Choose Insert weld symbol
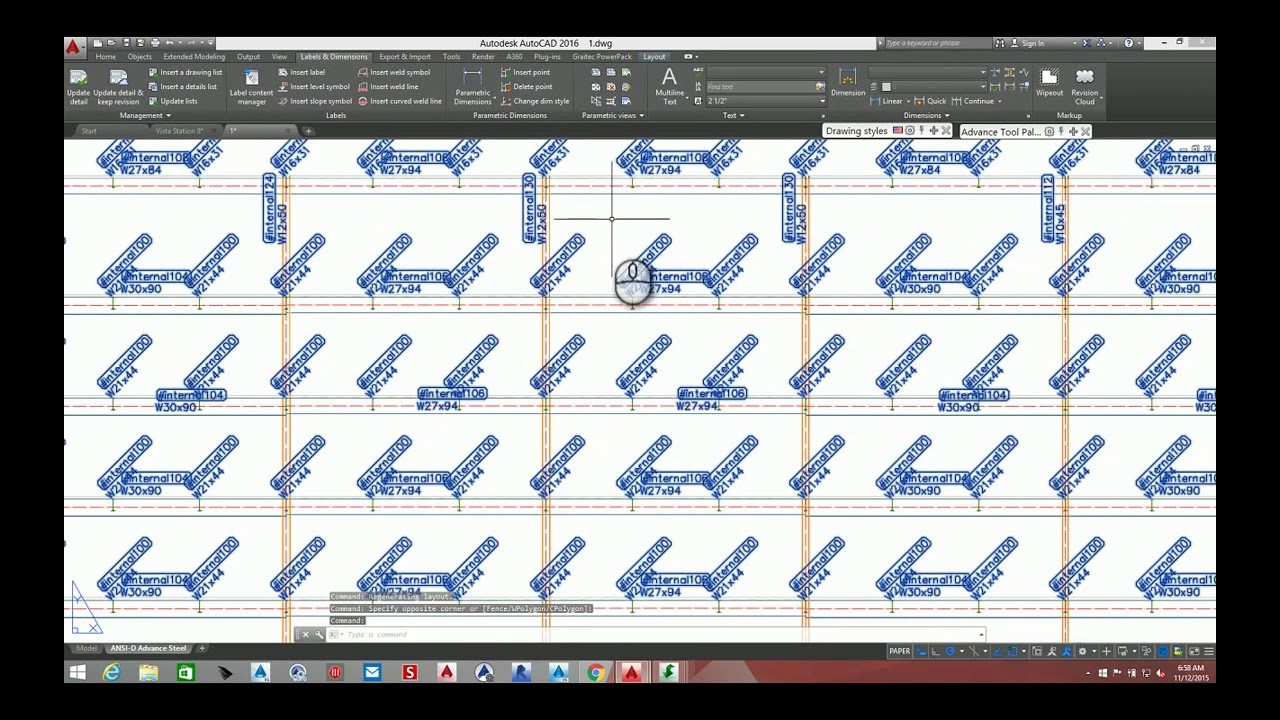This screenshot has width=1280, height=720. click(x=394, y=72)
